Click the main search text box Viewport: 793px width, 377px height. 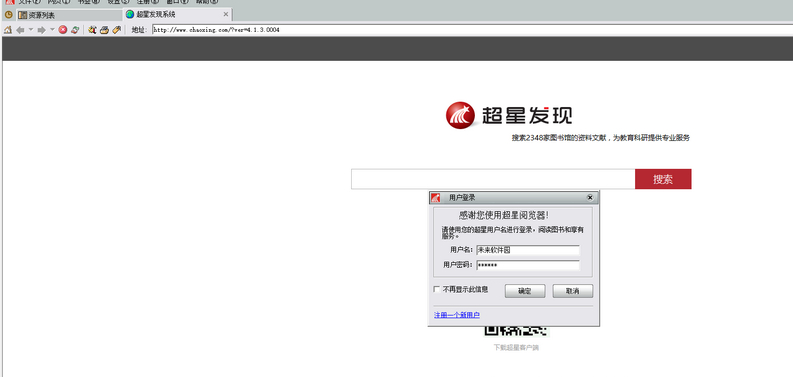tap(493, 179)
